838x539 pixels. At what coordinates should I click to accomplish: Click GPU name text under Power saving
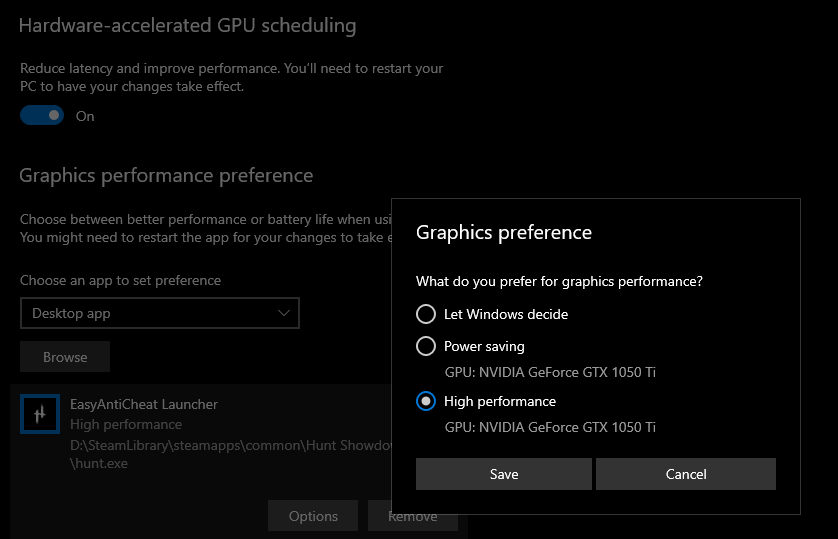pyautogui.click(x=550, y=372)
